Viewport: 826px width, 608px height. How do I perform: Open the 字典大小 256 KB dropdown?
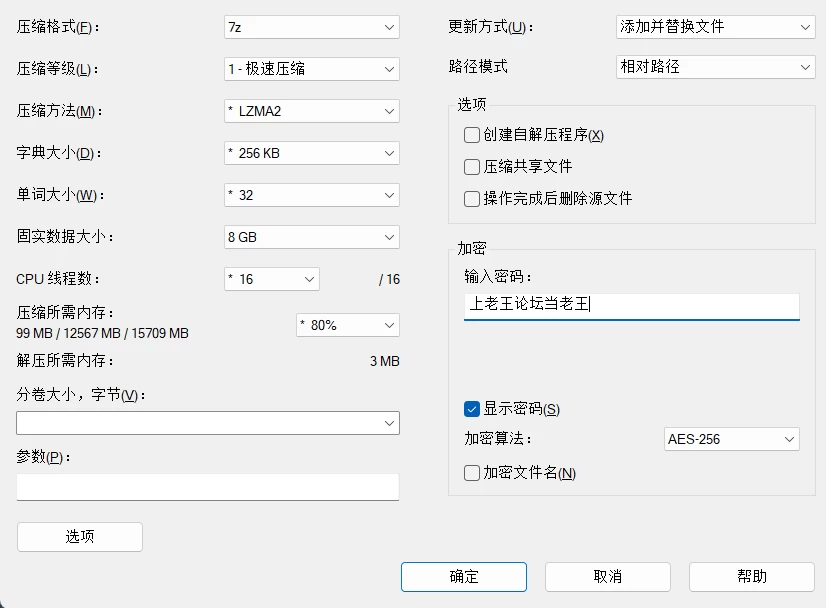click(312, 153)
